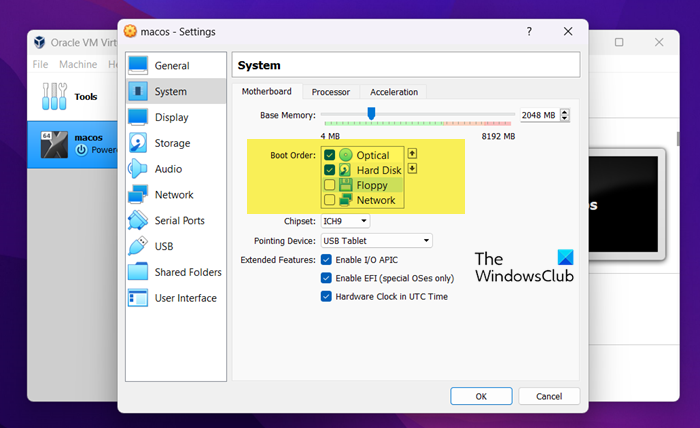The width and height of the screenshot is (700, 428).
Task: Select the macos VM icon in Manager
Action: click(x=54, y=144)
